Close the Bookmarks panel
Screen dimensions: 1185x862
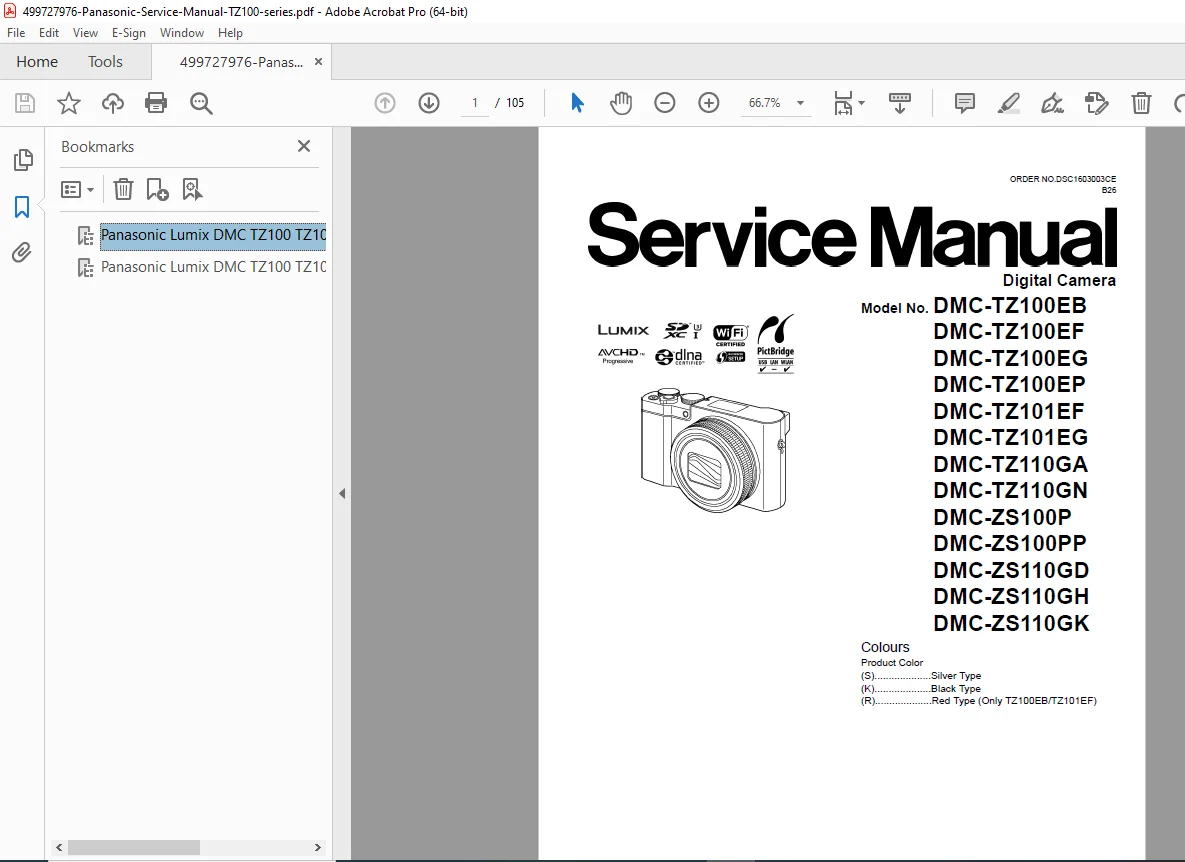click(304, 146)
